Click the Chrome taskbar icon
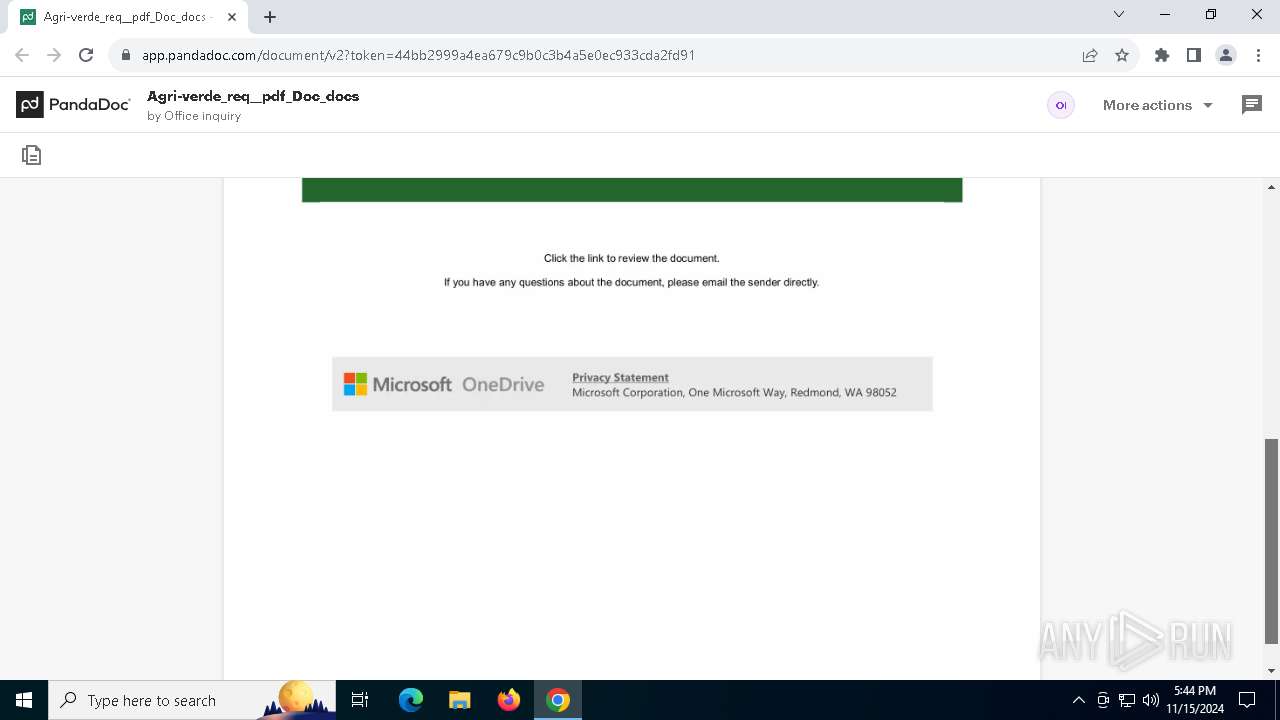The image size is (1280, 720). click(558, 700)
